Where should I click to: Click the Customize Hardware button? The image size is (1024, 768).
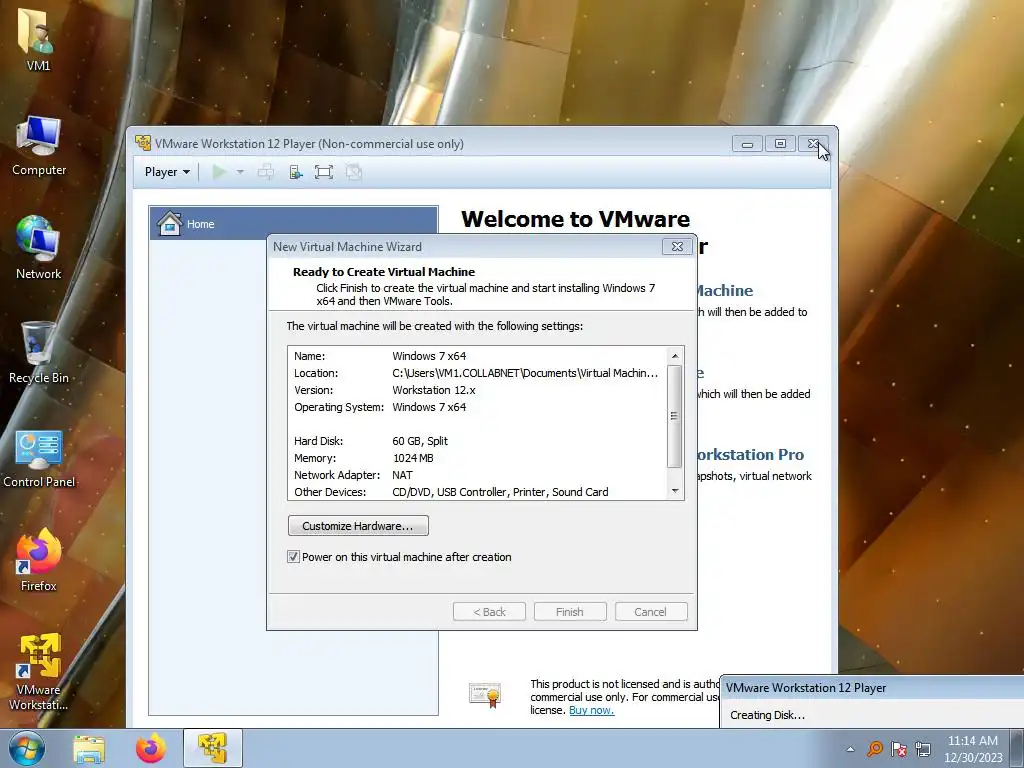358,526
